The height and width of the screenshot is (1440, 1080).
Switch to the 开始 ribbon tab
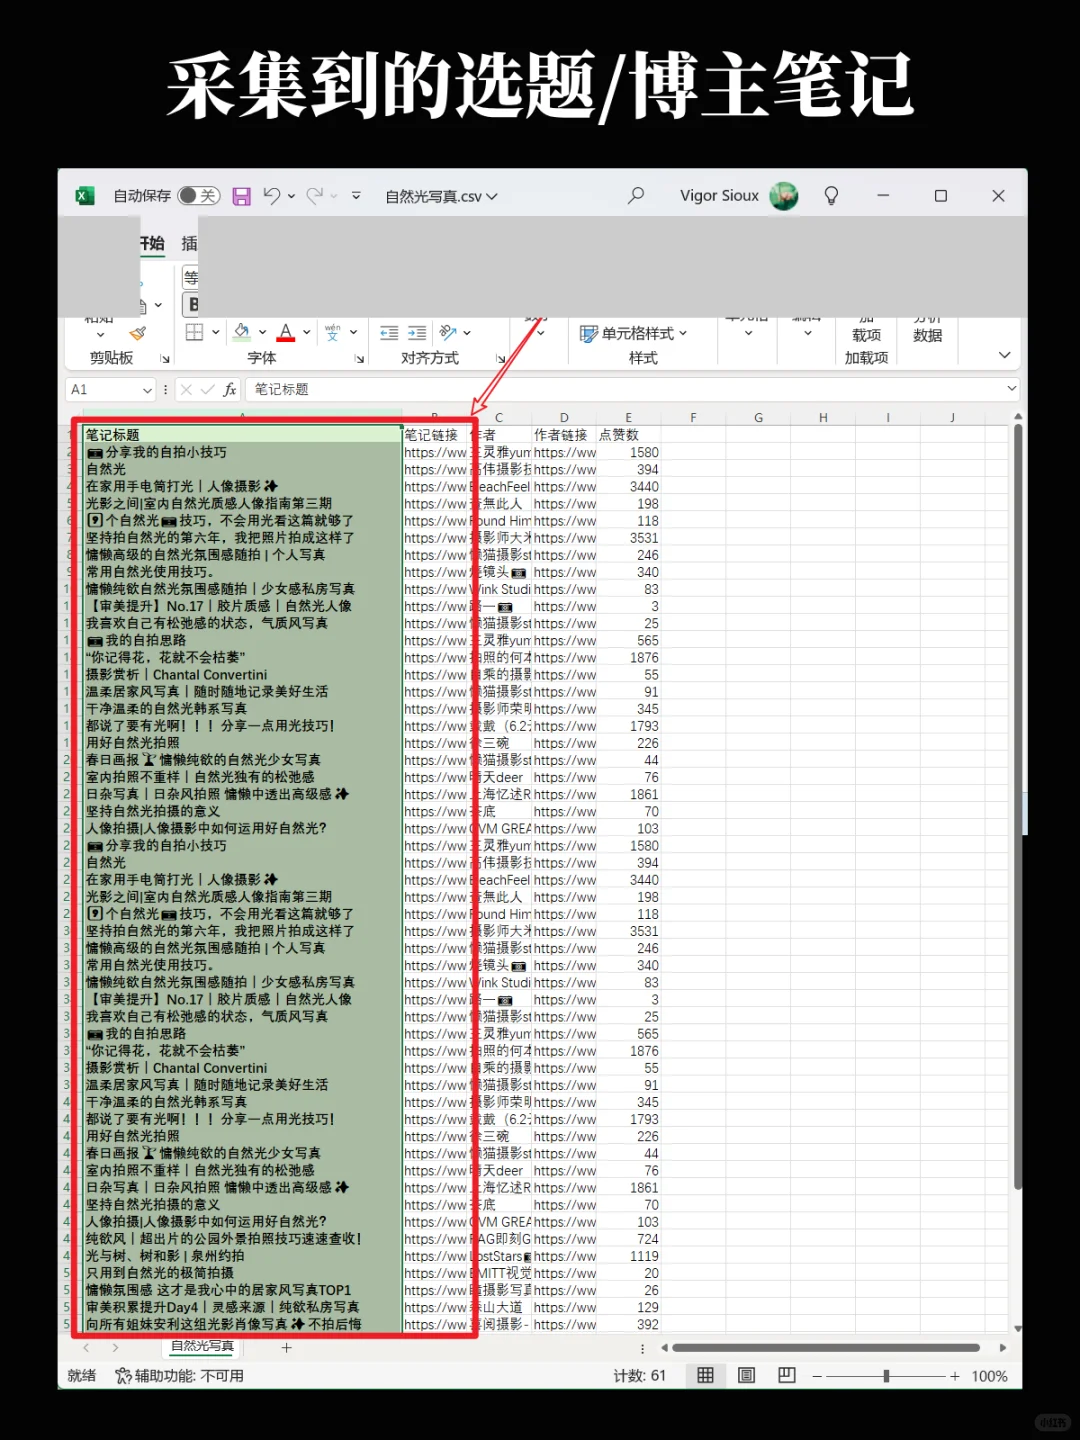tap(152, 243)
